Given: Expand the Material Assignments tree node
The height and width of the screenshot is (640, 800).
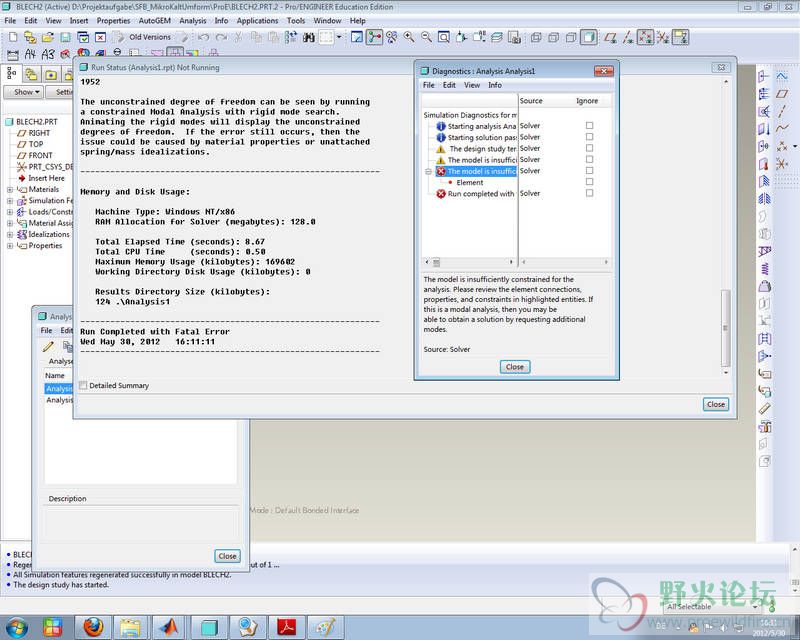Looking at the screenshot, I should [x=10, y=223].
